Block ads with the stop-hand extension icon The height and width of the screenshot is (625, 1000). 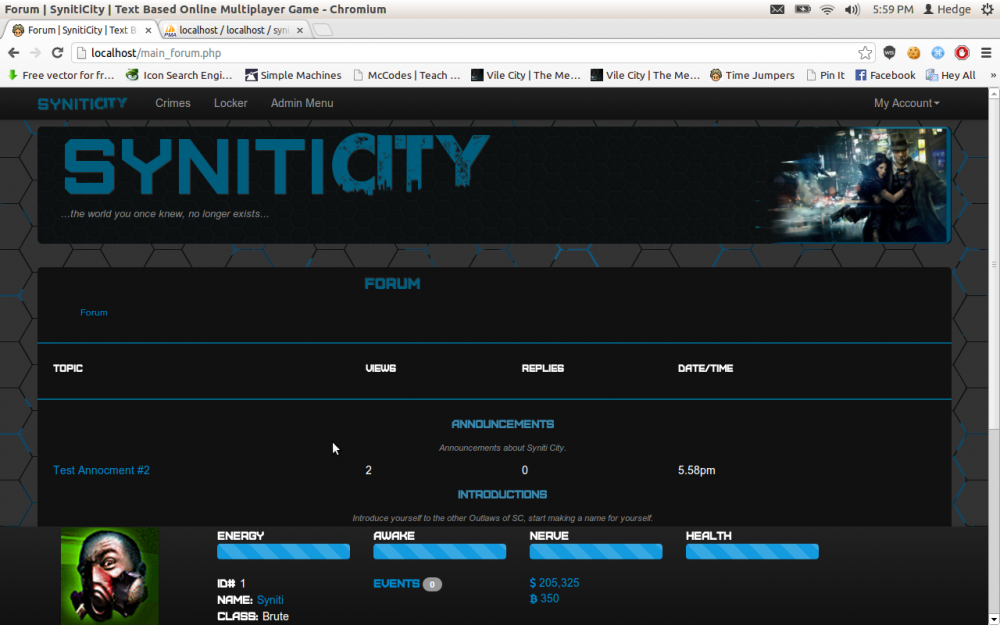(x=961, y=52)
